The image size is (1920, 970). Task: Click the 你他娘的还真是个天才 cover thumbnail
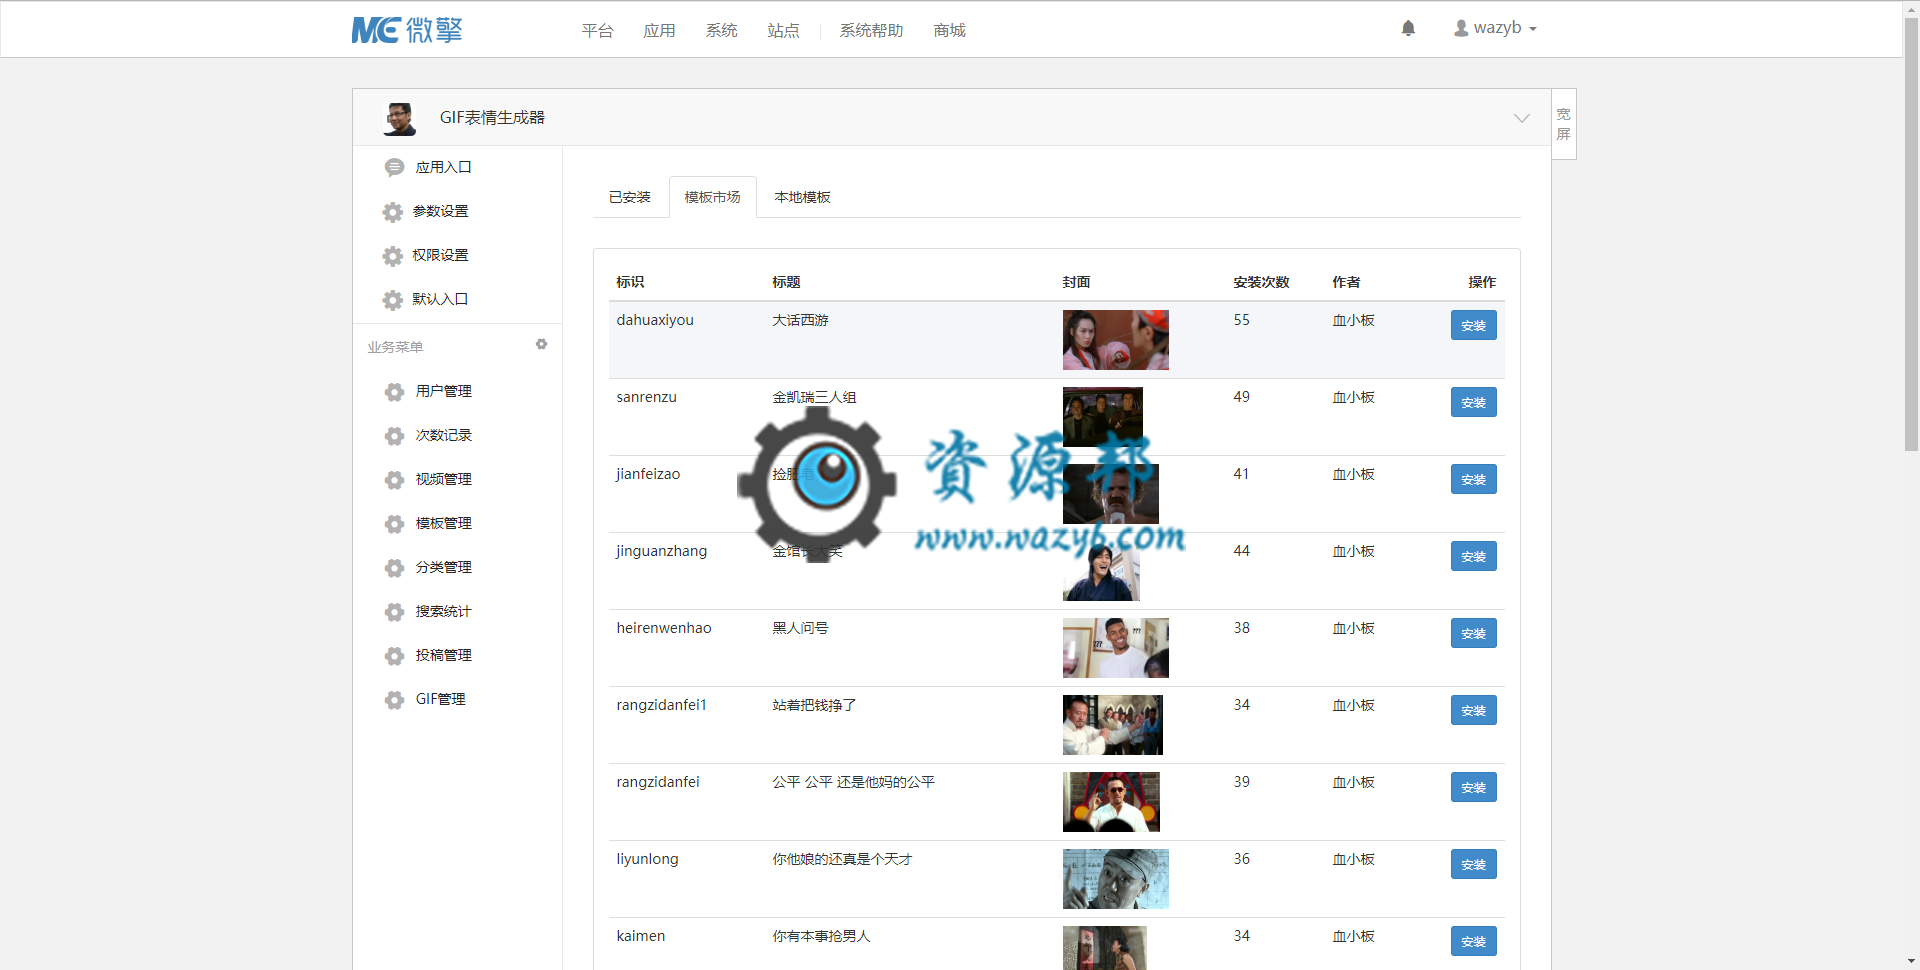point(1115,879)
